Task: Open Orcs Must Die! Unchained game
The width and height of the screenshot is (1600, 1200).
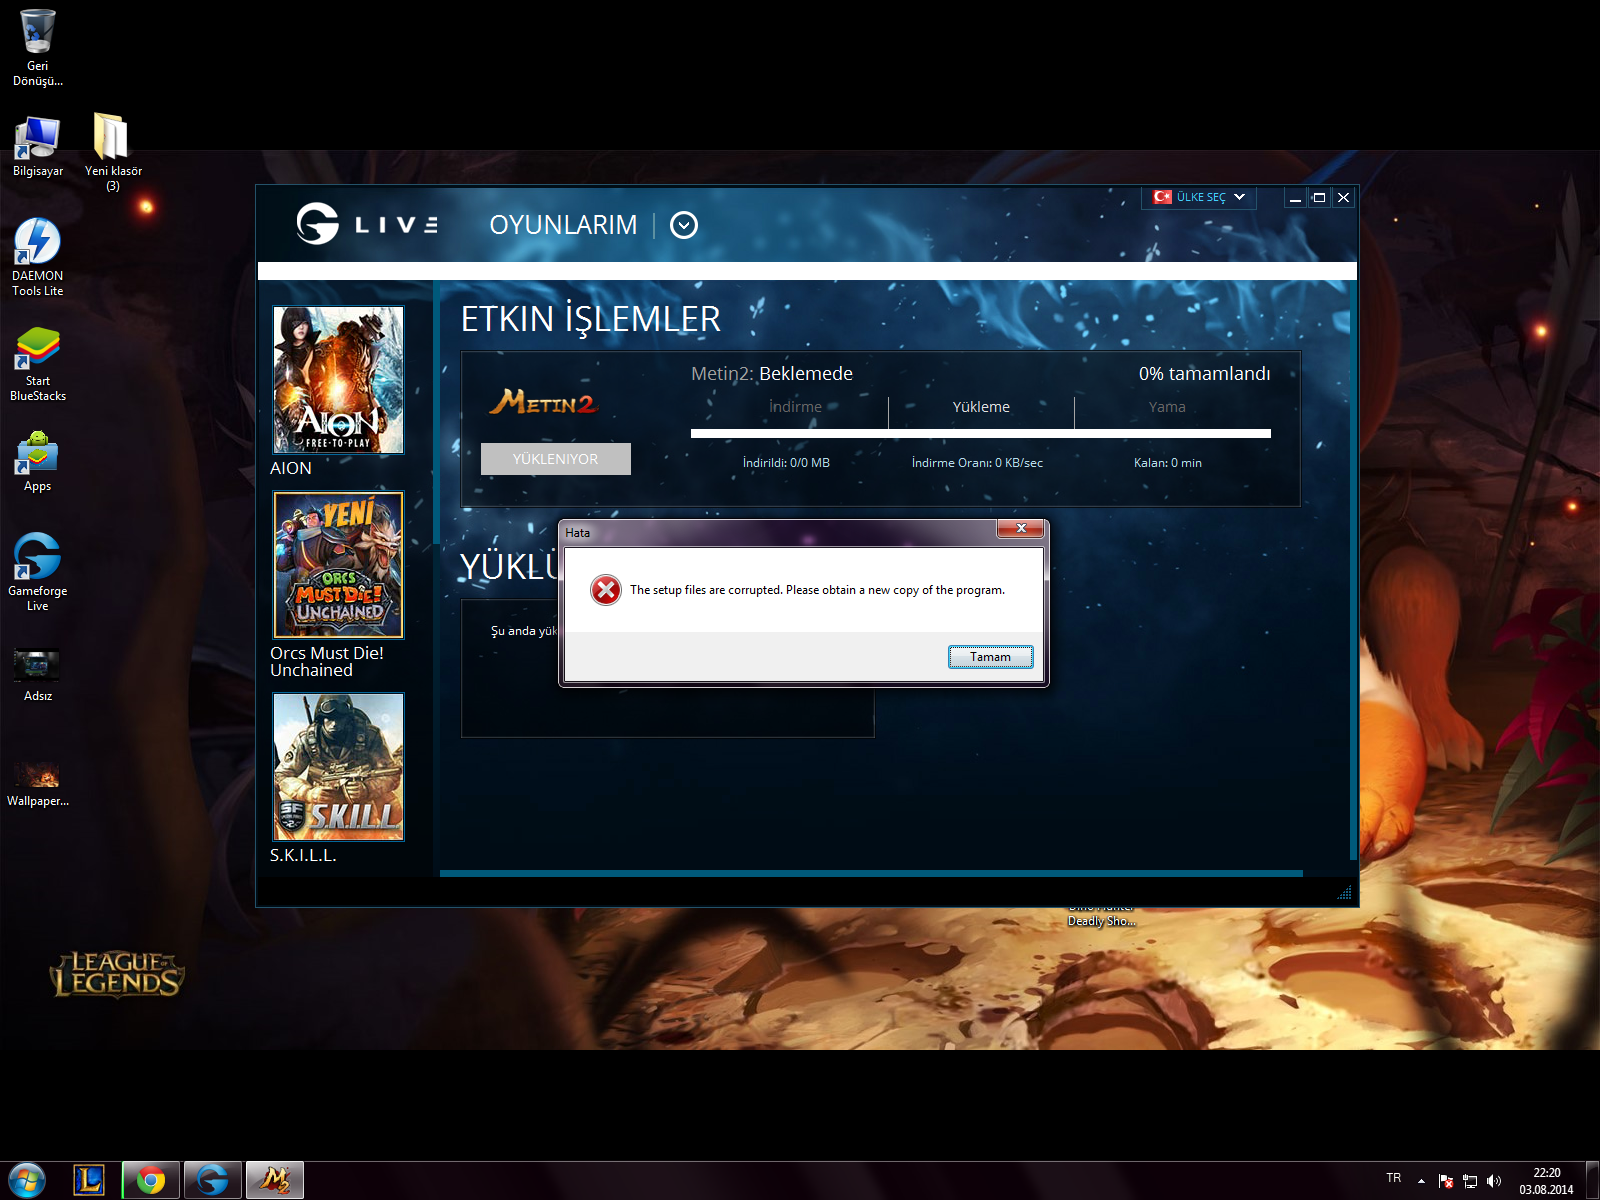Action: tap(338, 565)
